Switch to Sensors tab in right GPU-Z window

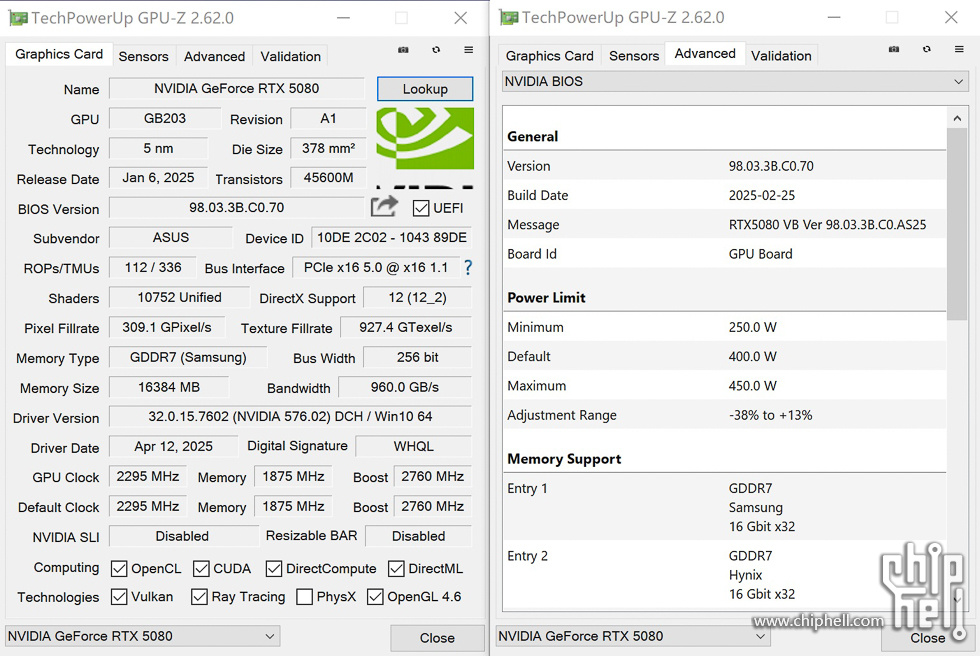pos(634,56)
